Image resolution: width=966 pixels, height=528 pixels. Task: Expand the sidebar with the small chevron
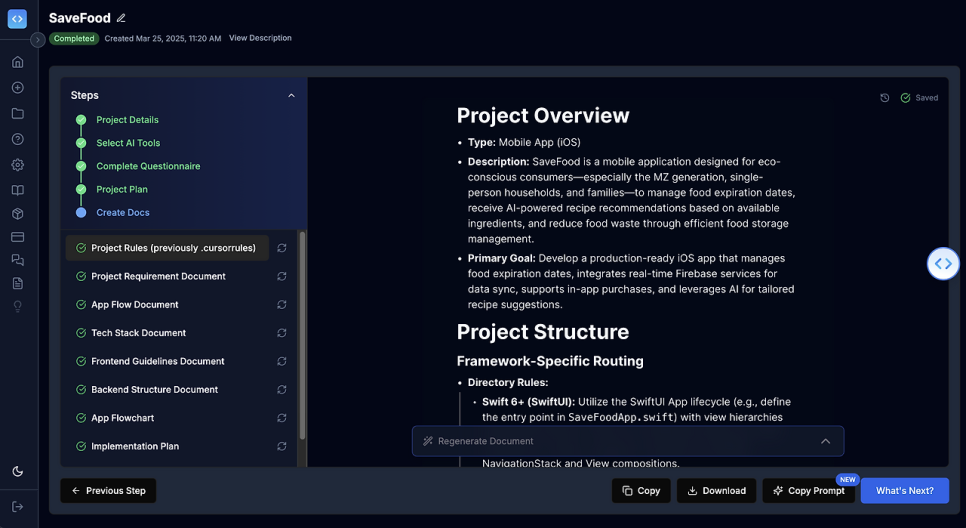click(38, 39)
